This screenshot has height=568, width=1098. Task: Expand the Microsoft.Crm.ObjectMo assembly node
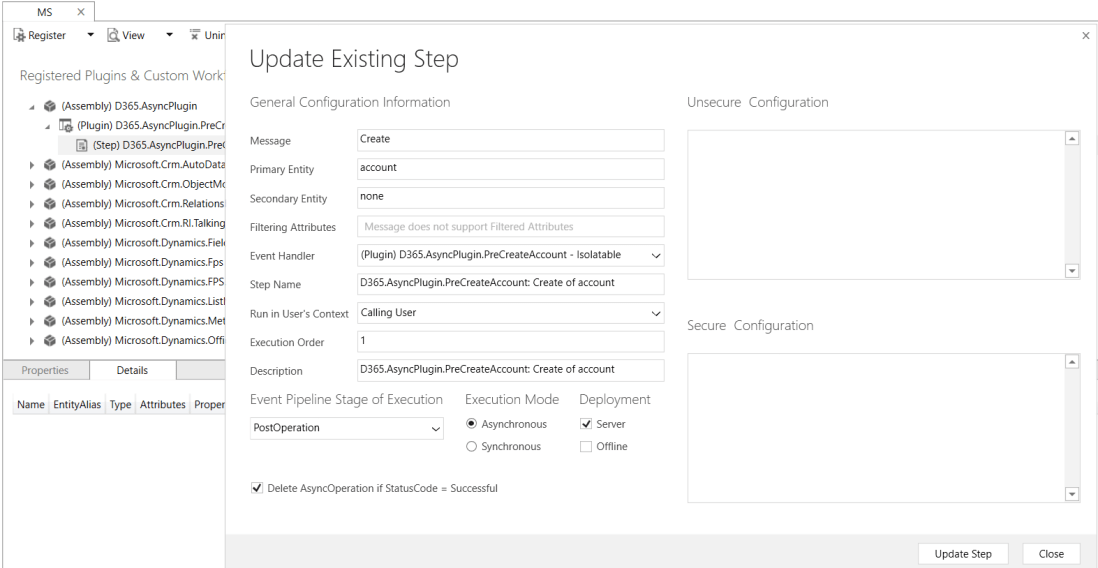pos(32,185)
